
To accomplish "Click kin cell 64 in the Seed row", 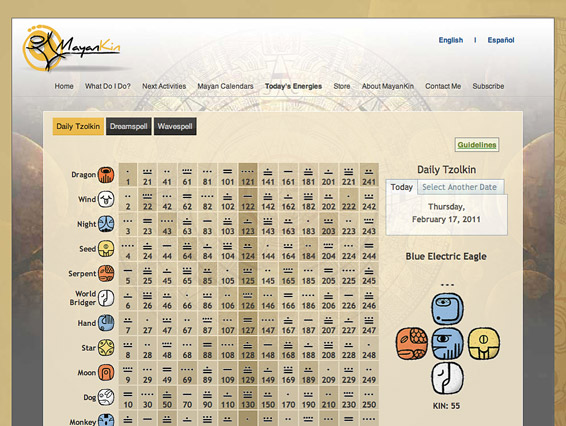I will click(187, 249).
